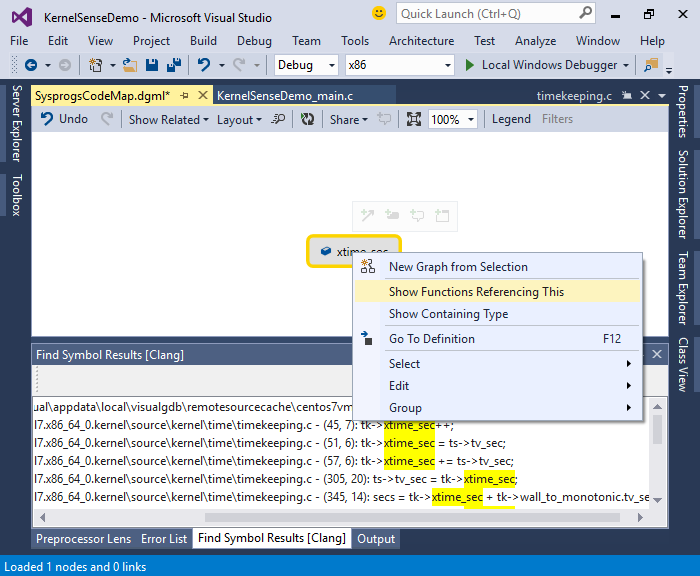Close the timekeeping.c preview tab
Viewport: 700px width, 576px height.
point(645,96)
